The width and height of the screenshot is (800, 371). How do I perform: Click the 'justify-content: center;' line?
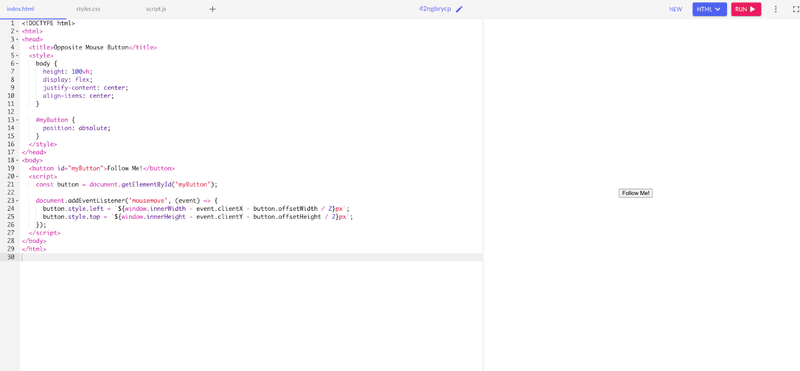tap(86, 87)
